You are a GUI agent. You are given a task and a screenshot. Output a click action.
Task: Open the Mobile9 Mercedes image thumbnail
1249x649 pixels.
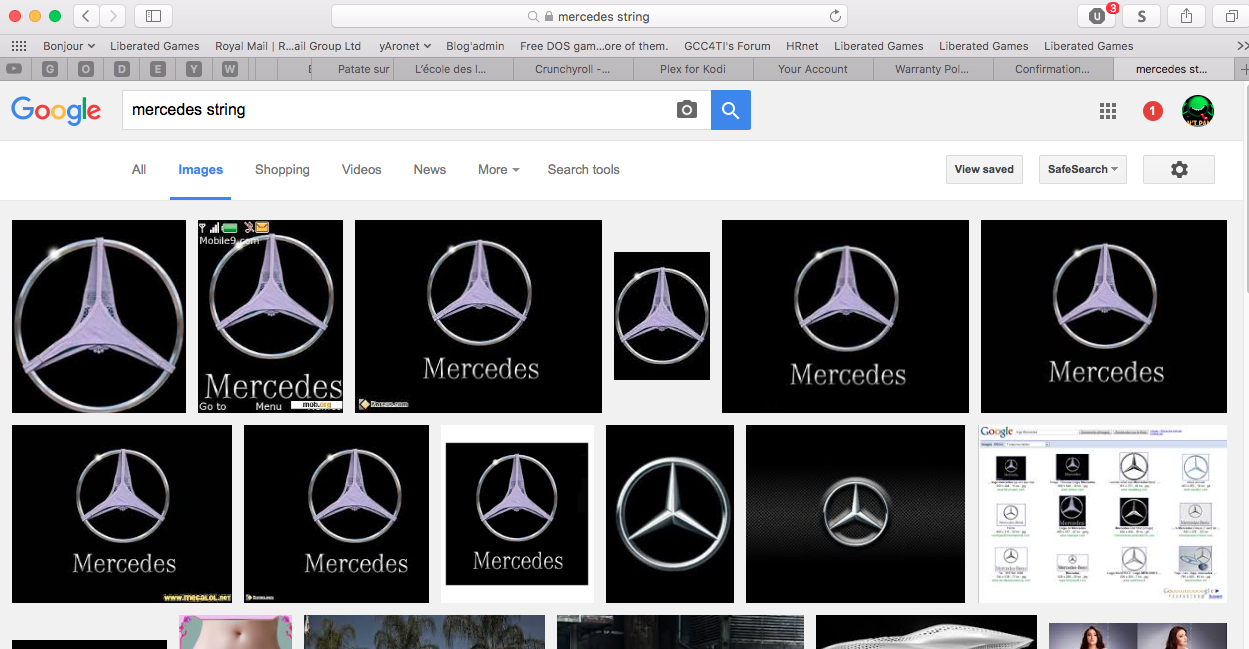(x=270, y=316)
